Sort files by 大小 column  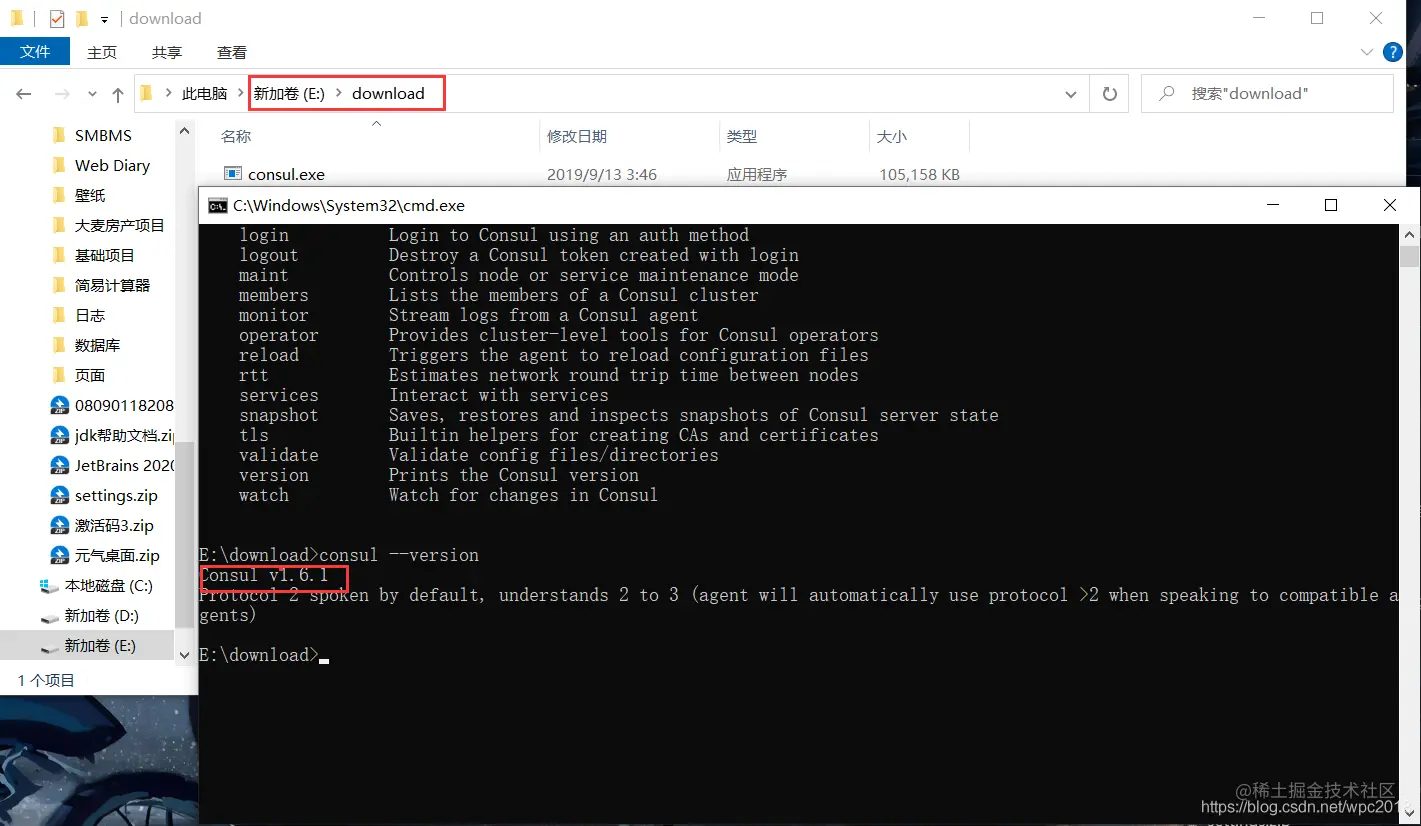pyautogui.click(x=892, y=136)
